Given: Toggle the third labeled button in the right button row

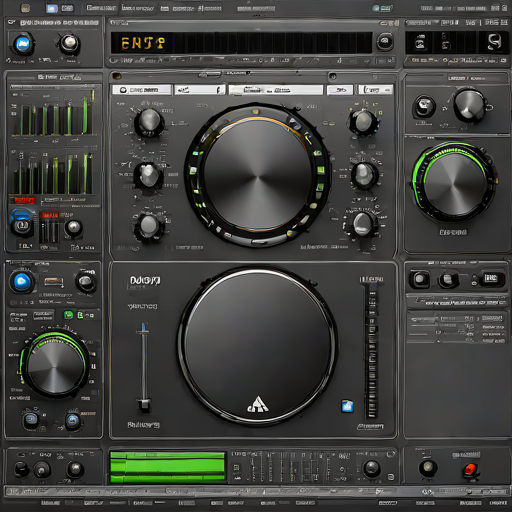Looking at the screenshot, I should point(491,278).
